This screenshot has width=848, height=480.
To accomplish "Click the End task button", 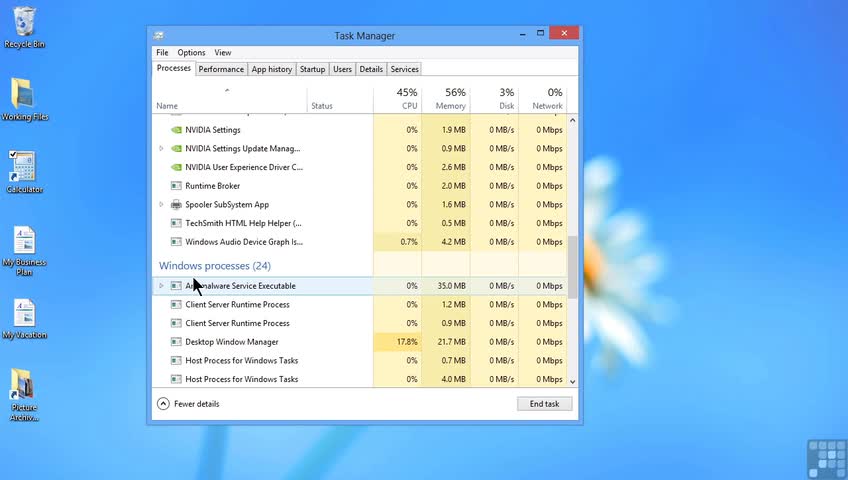I will [545, 404].
